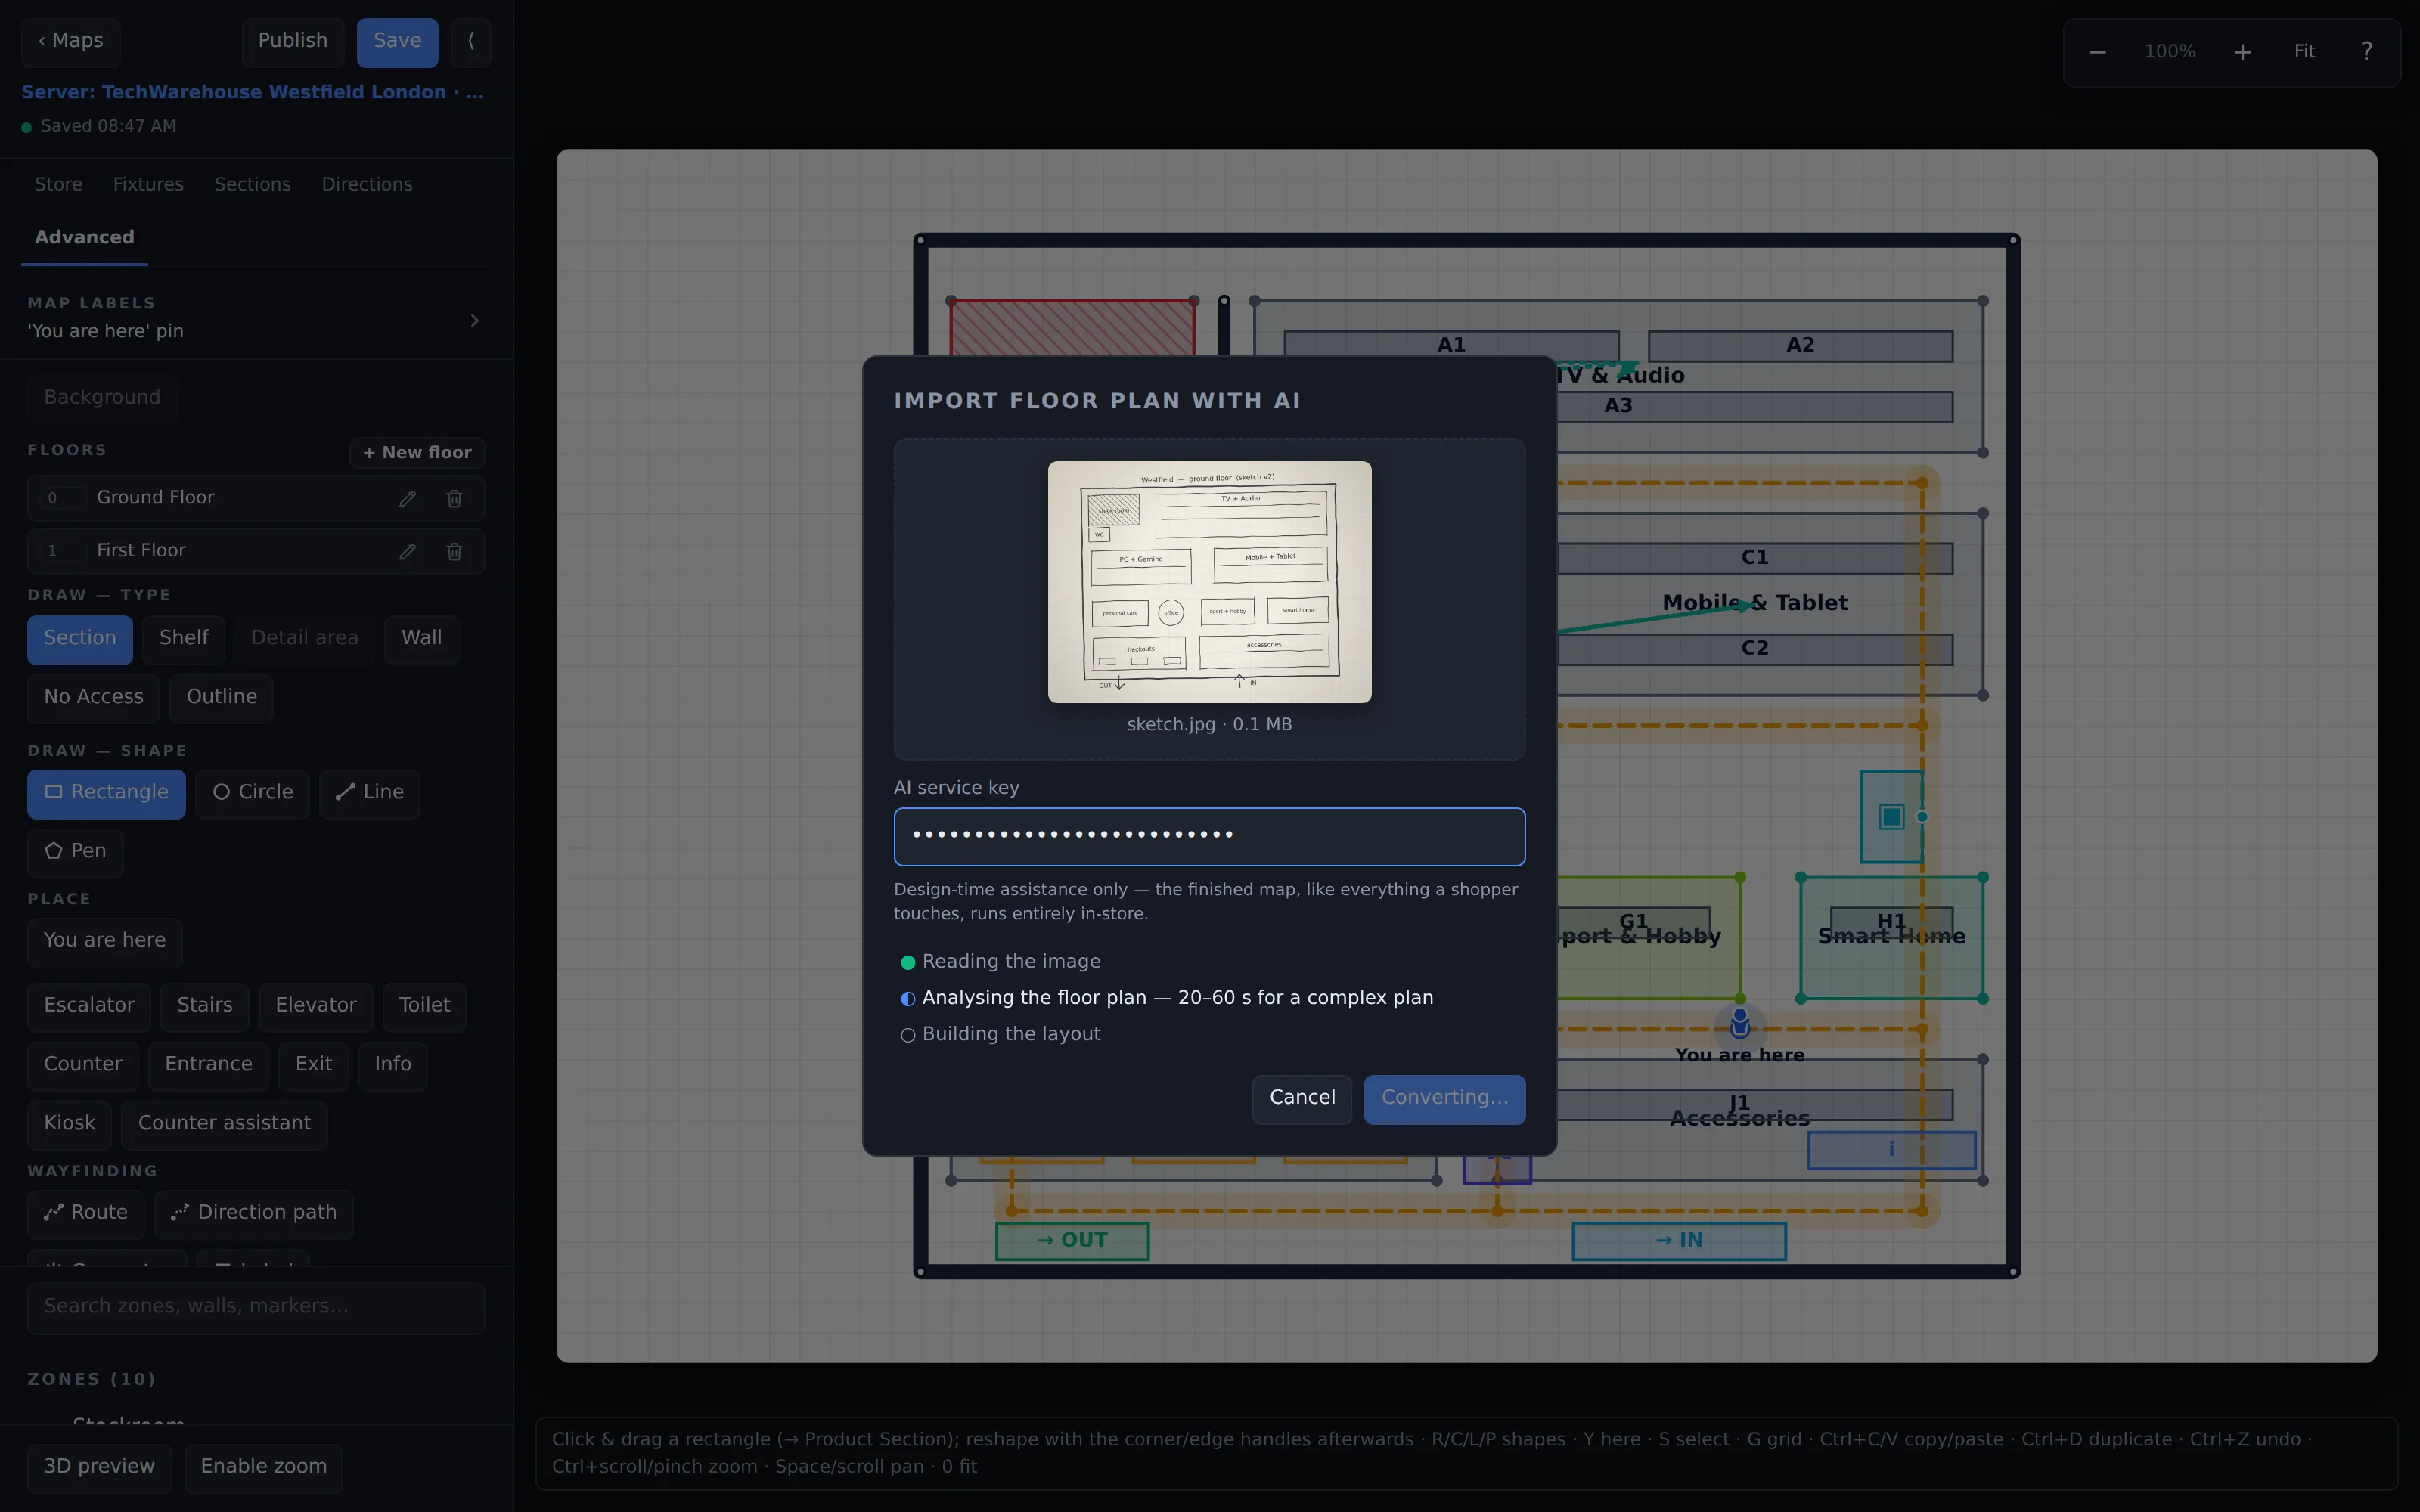
Task: Place an Entrance marker
Action: point(209,1065)
